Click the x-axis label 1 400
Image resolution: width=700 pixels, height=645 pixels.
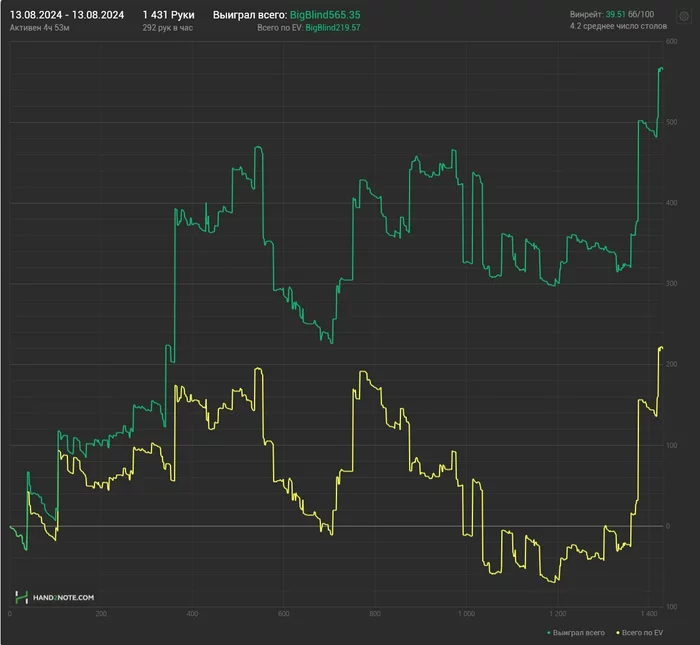(x=649, y=614)
